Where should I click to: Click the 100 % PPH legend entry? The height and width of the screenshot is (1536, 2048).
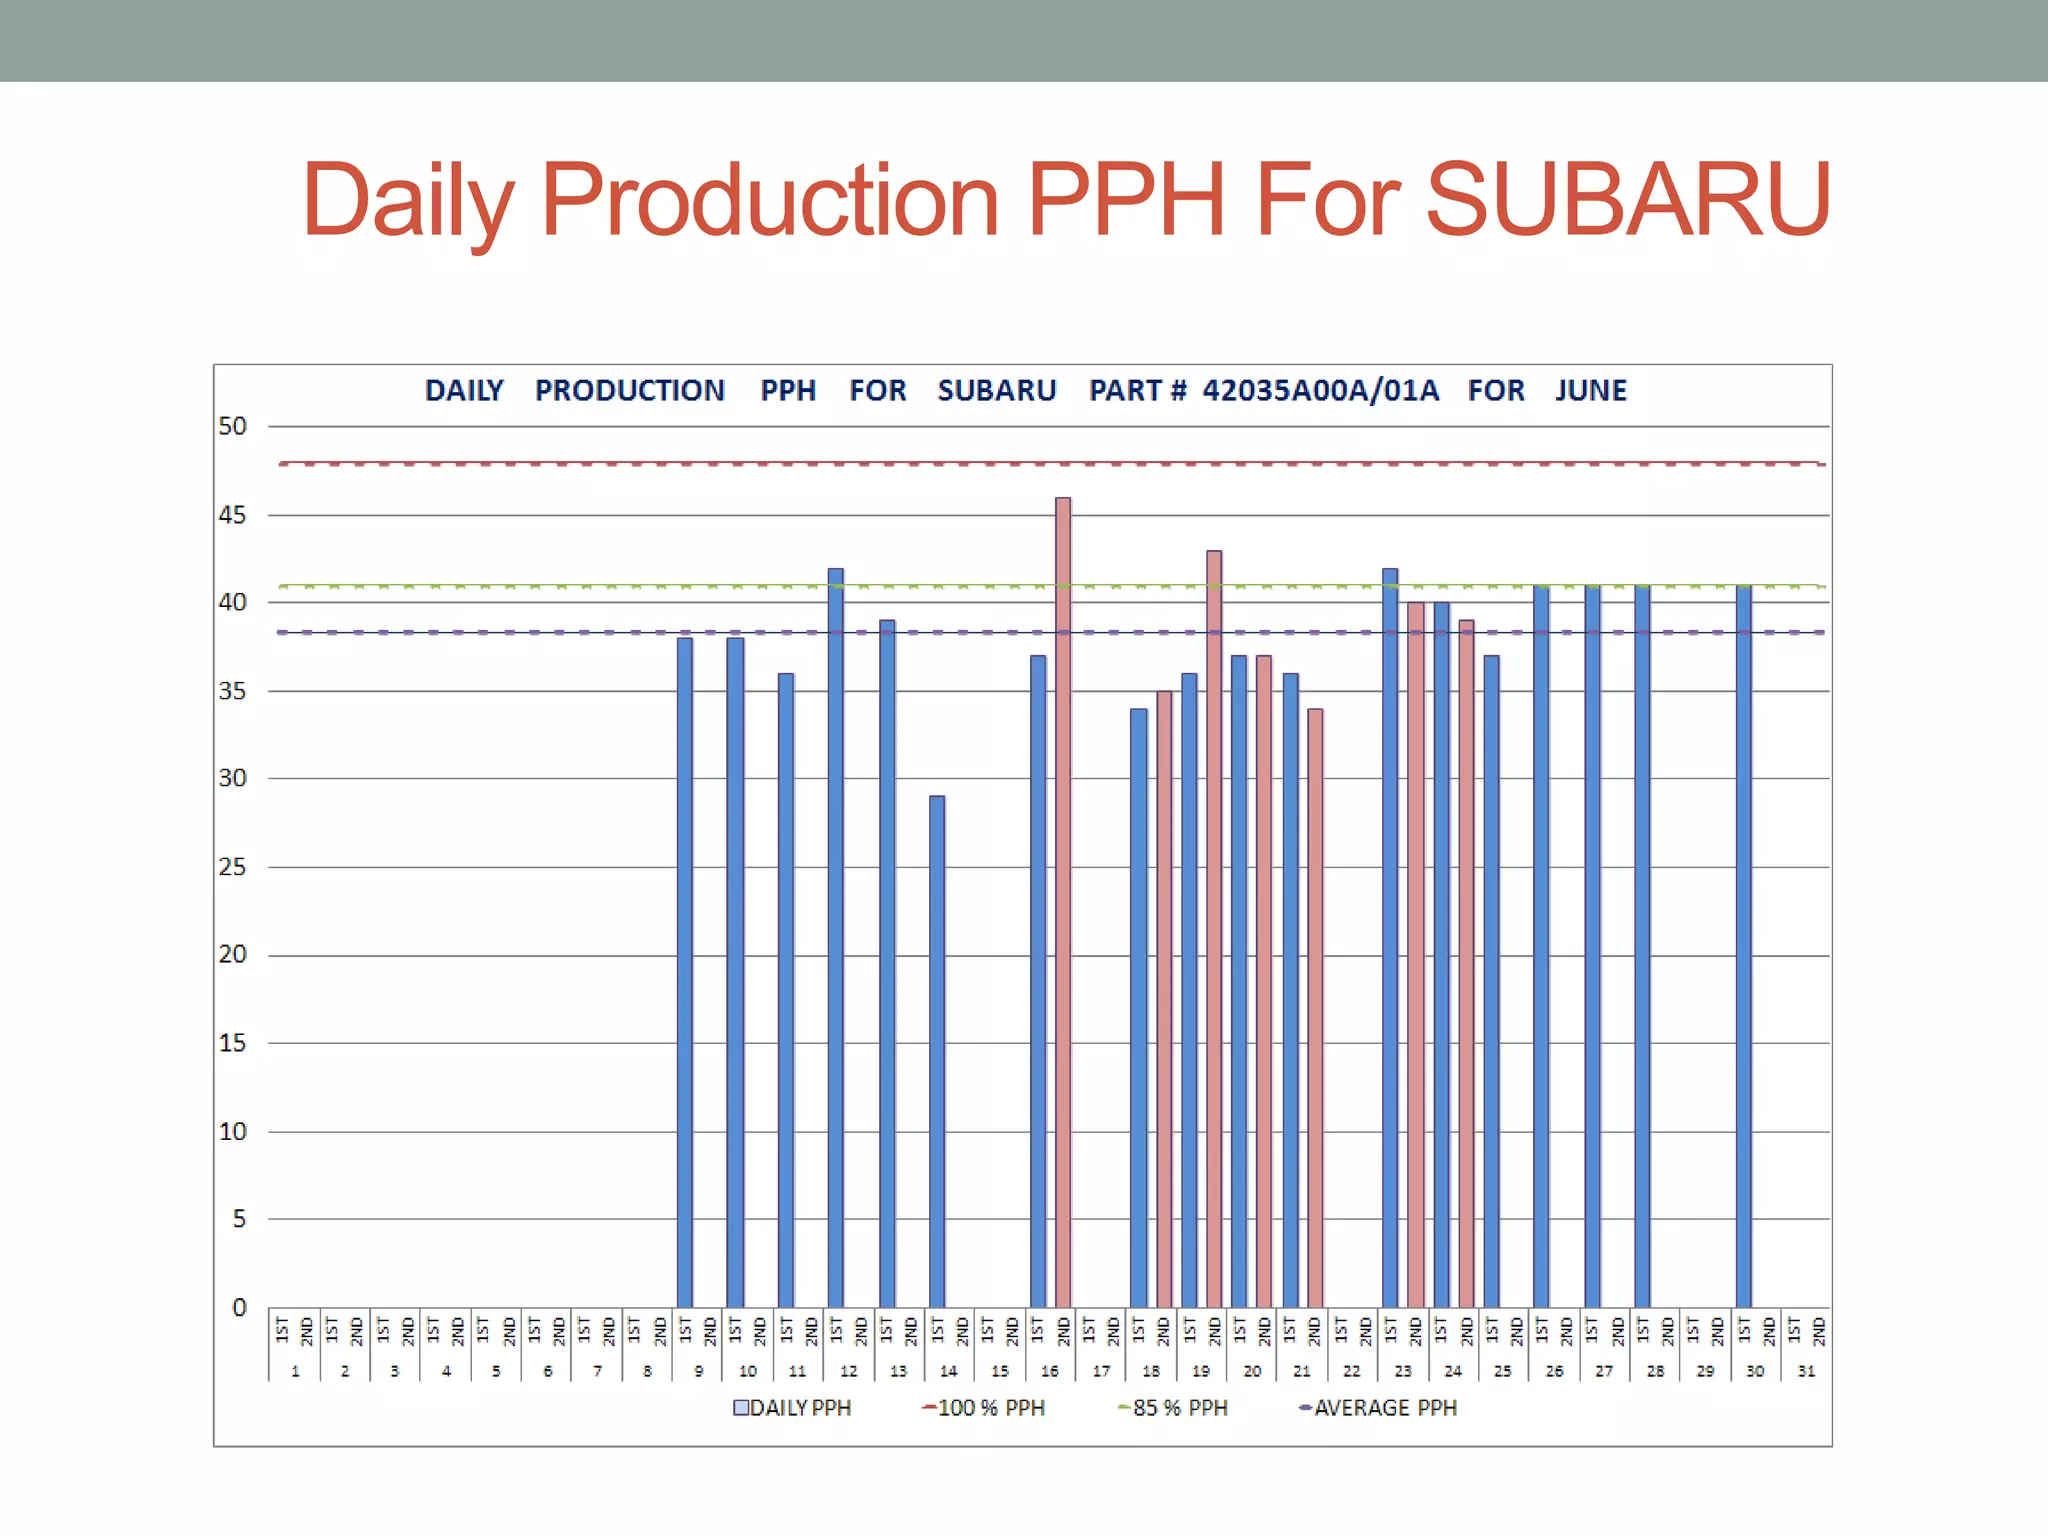[983, 1408]
